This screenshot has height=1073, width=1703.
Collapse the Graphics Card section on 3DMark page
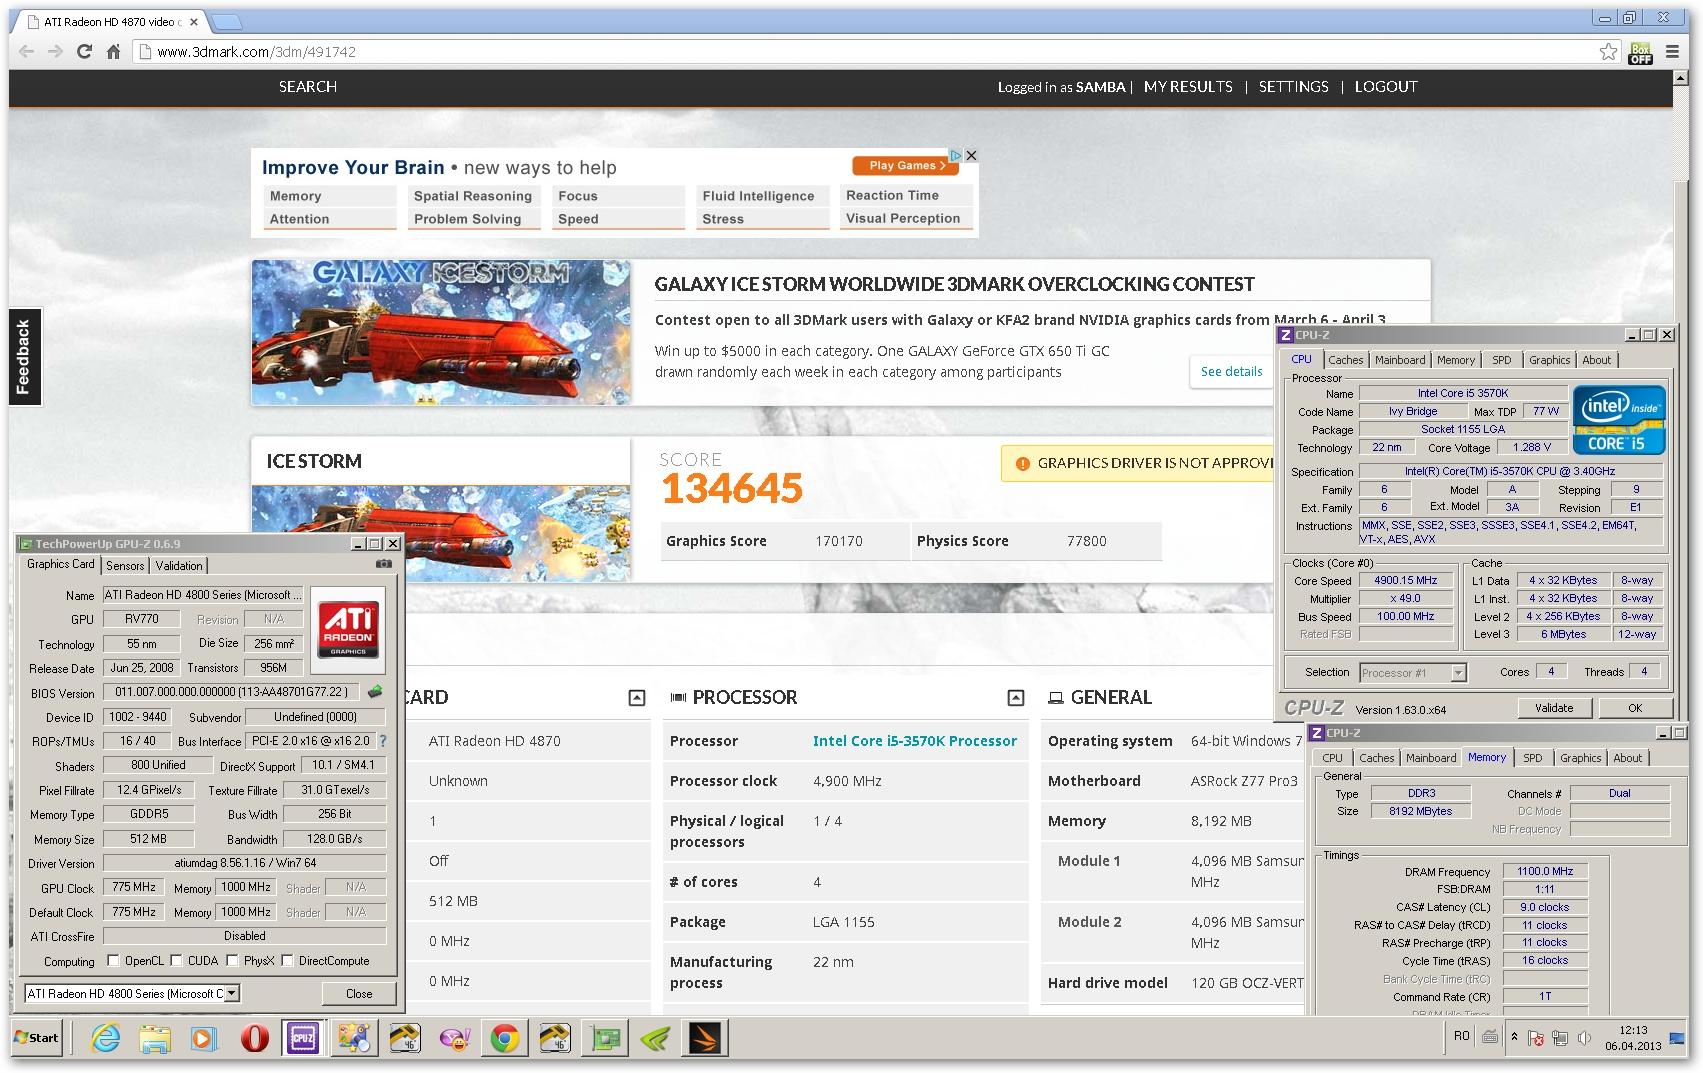click(636, 698)
